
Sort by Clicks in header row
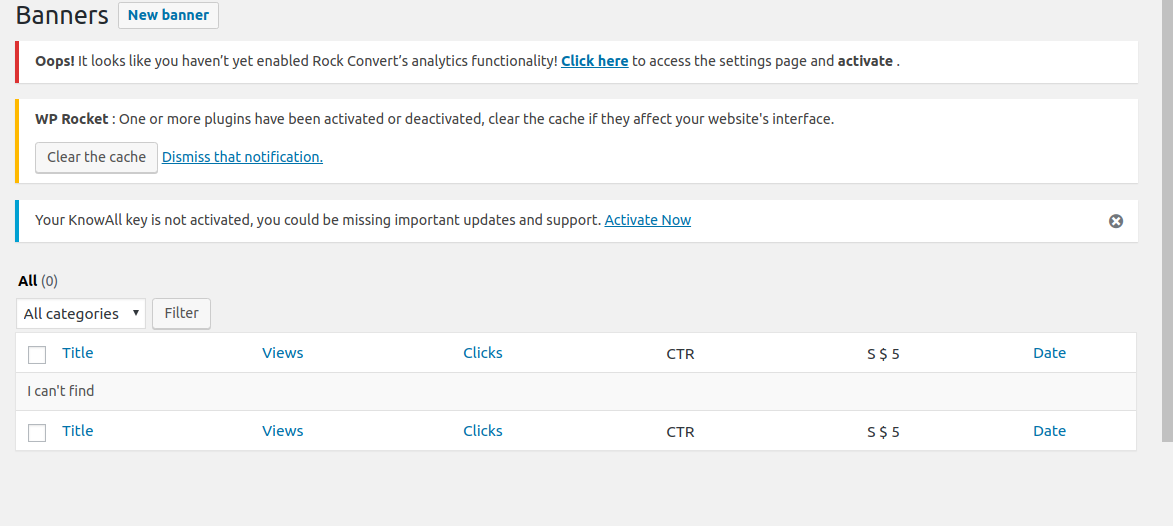[x=483, y=353]
